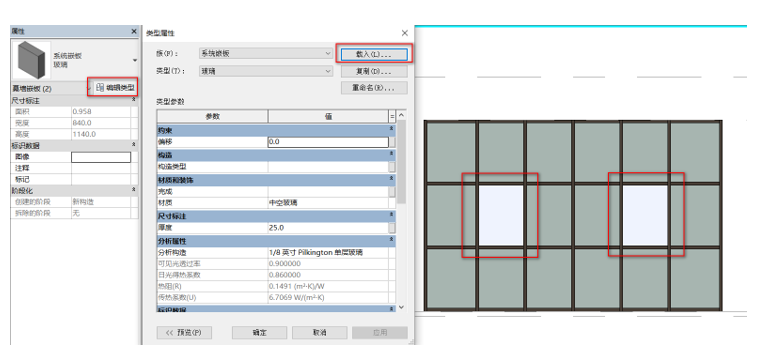Click the 值 column header
Screen dimensions: 770x363
pos(328,116)
